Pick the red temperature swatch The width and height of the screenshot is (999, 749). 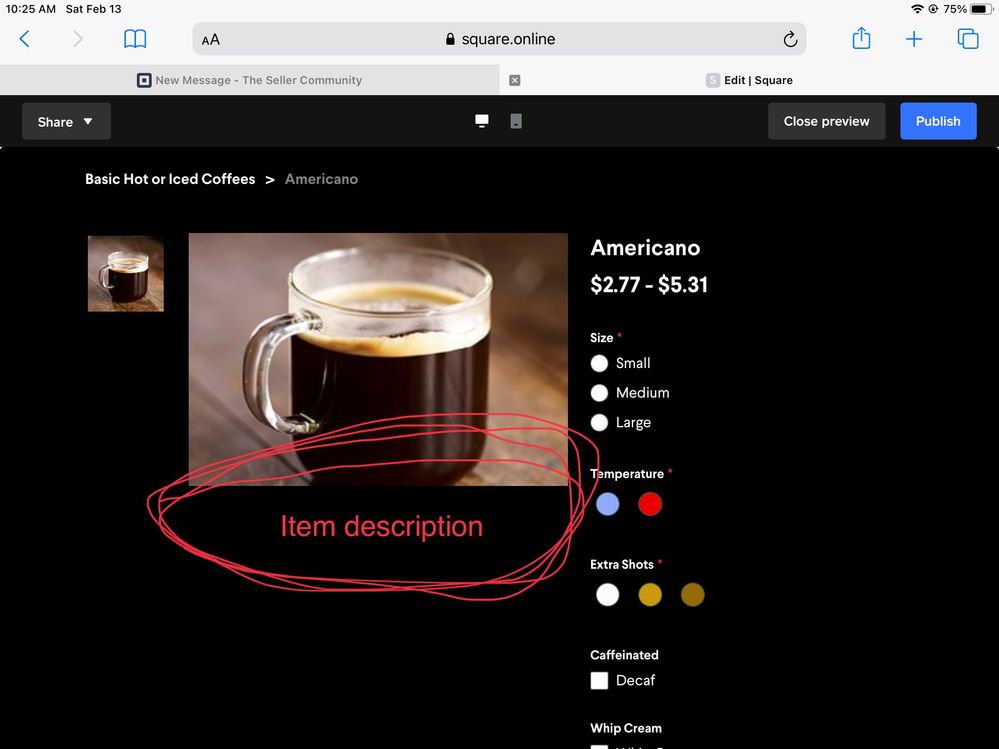[x=650, y=505]
